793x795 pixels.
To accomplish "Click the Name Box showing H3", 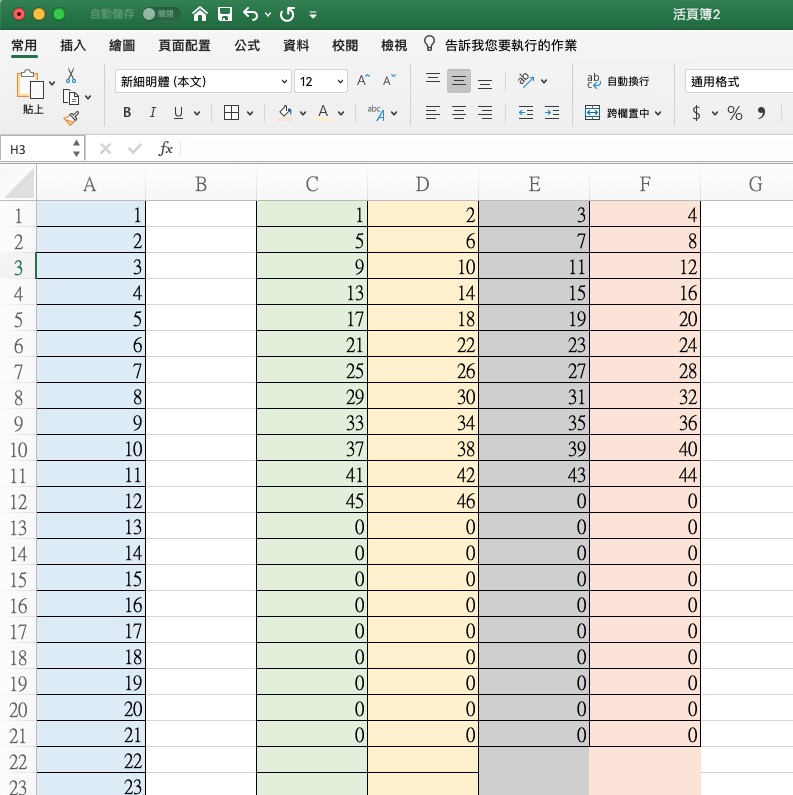I will (38, 149).
